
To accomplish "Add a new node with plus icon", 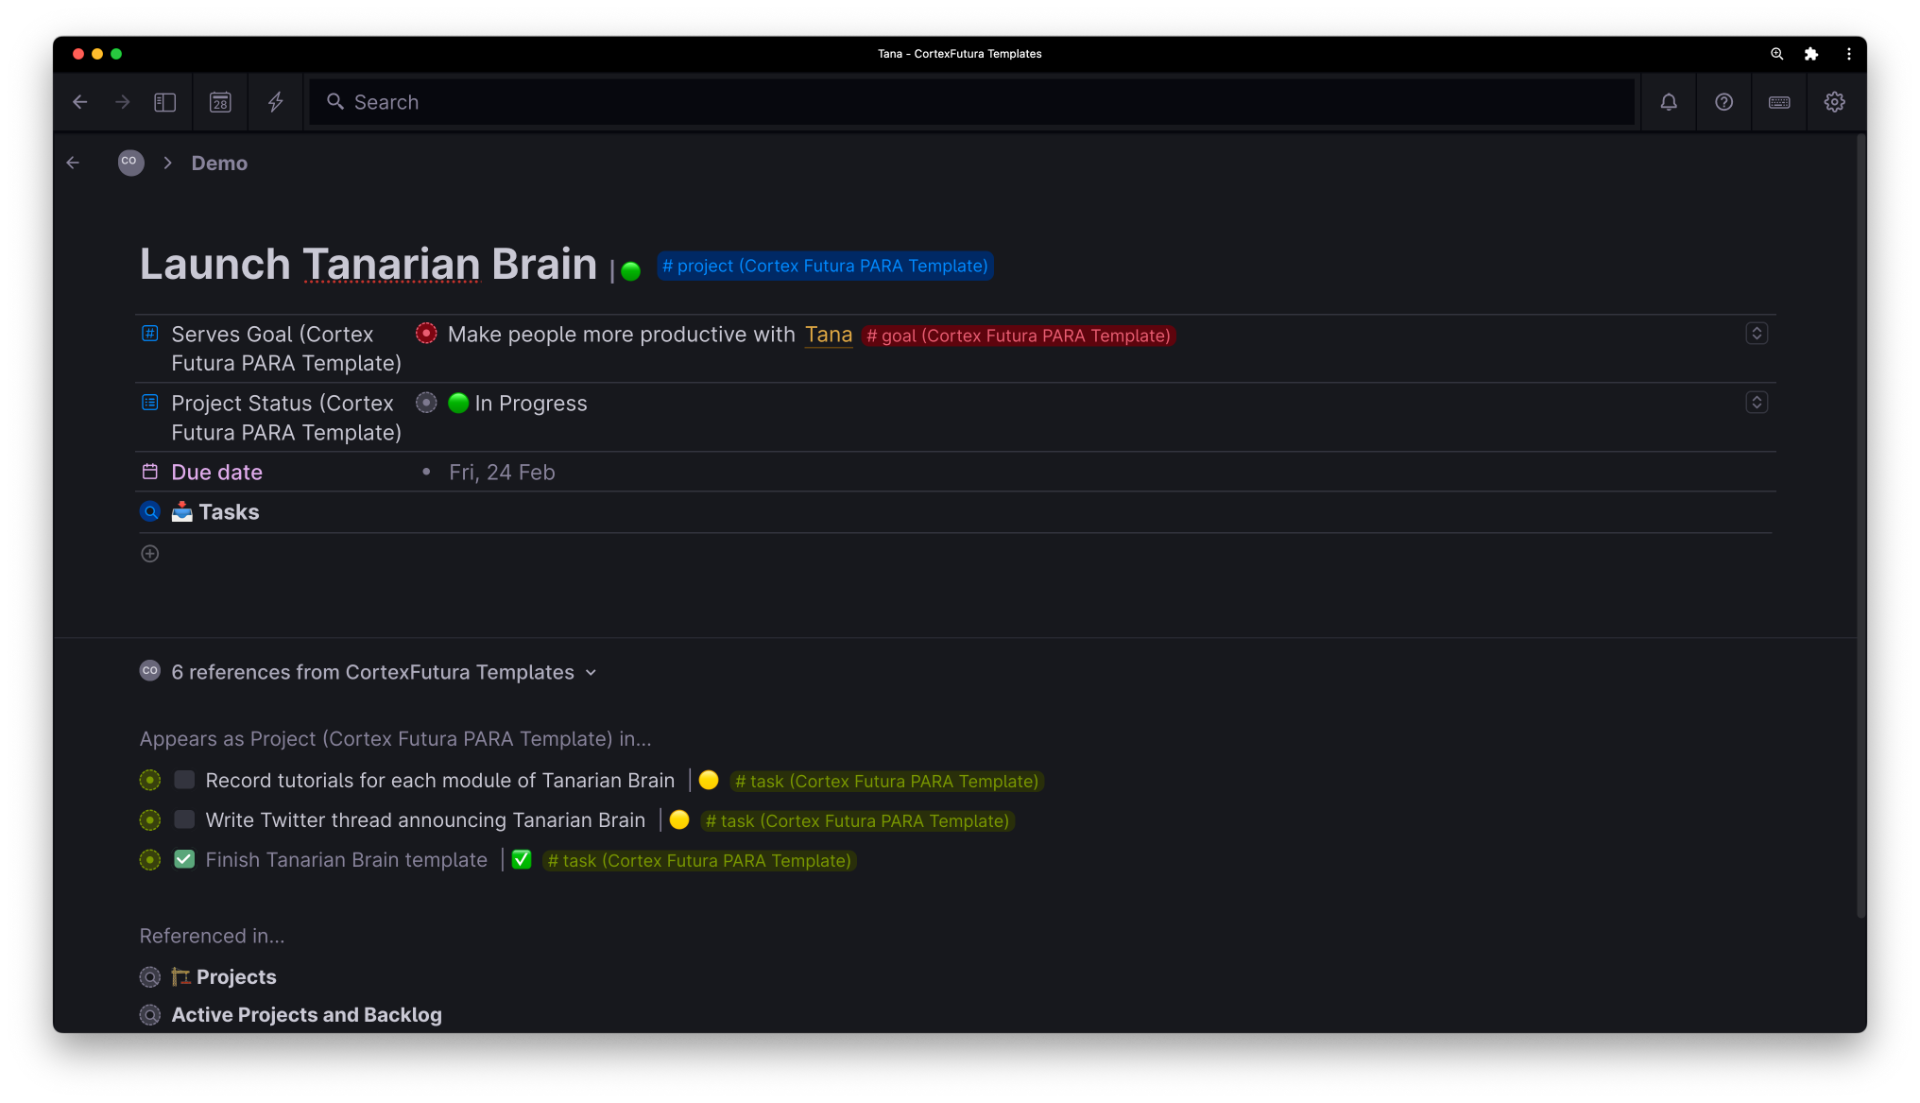I will pos(150,554).
